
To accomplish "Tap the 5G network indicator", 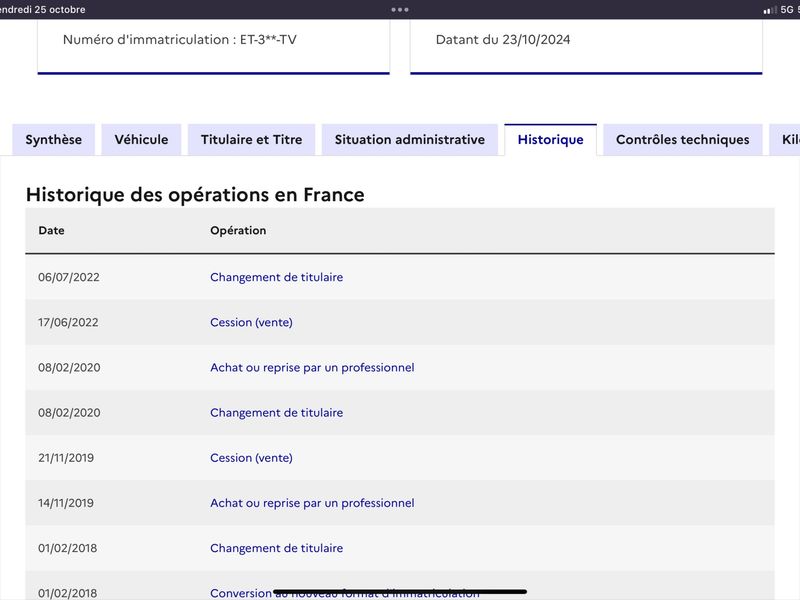I will coord(787,10).
